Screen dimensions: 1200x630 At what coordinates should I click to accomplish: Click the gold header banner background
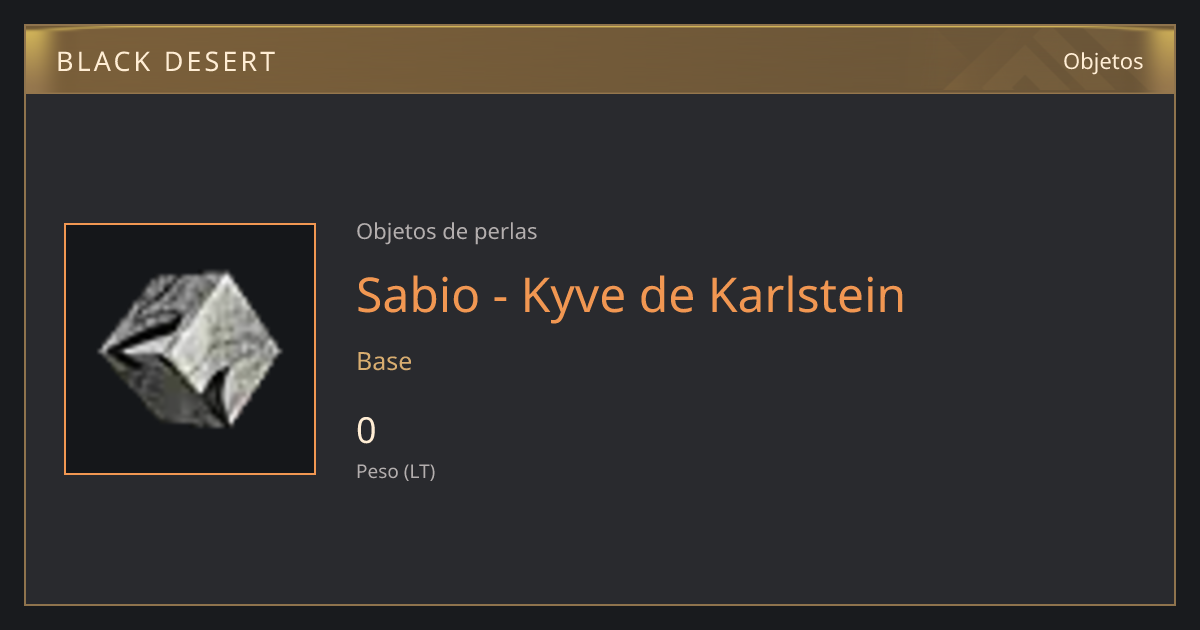click(600, 61)
